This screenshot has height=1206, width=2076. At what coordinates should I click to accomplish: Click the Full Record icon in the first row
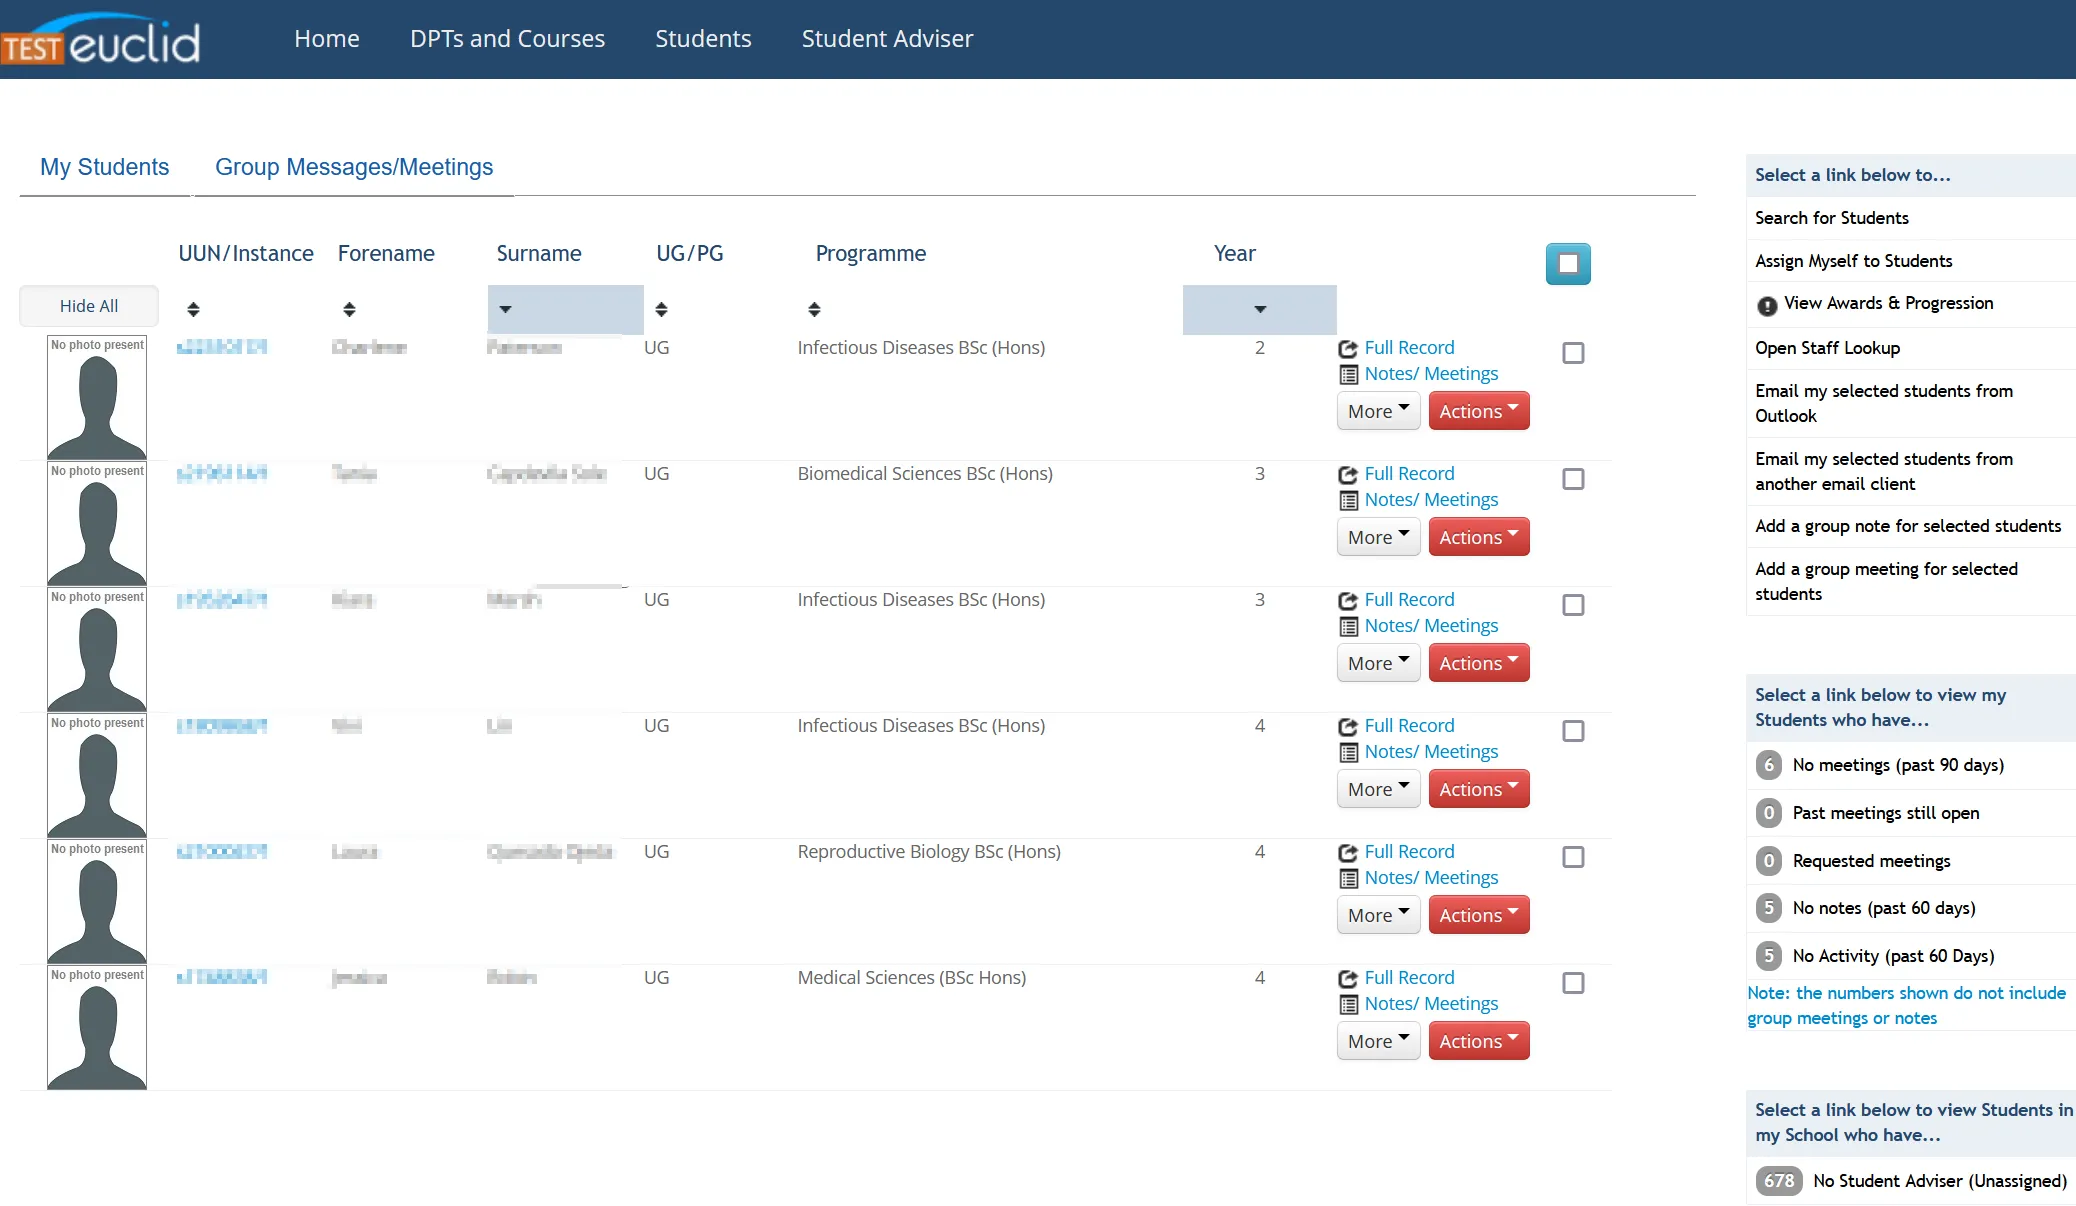pyautogui.click(x=1348, y=349)
